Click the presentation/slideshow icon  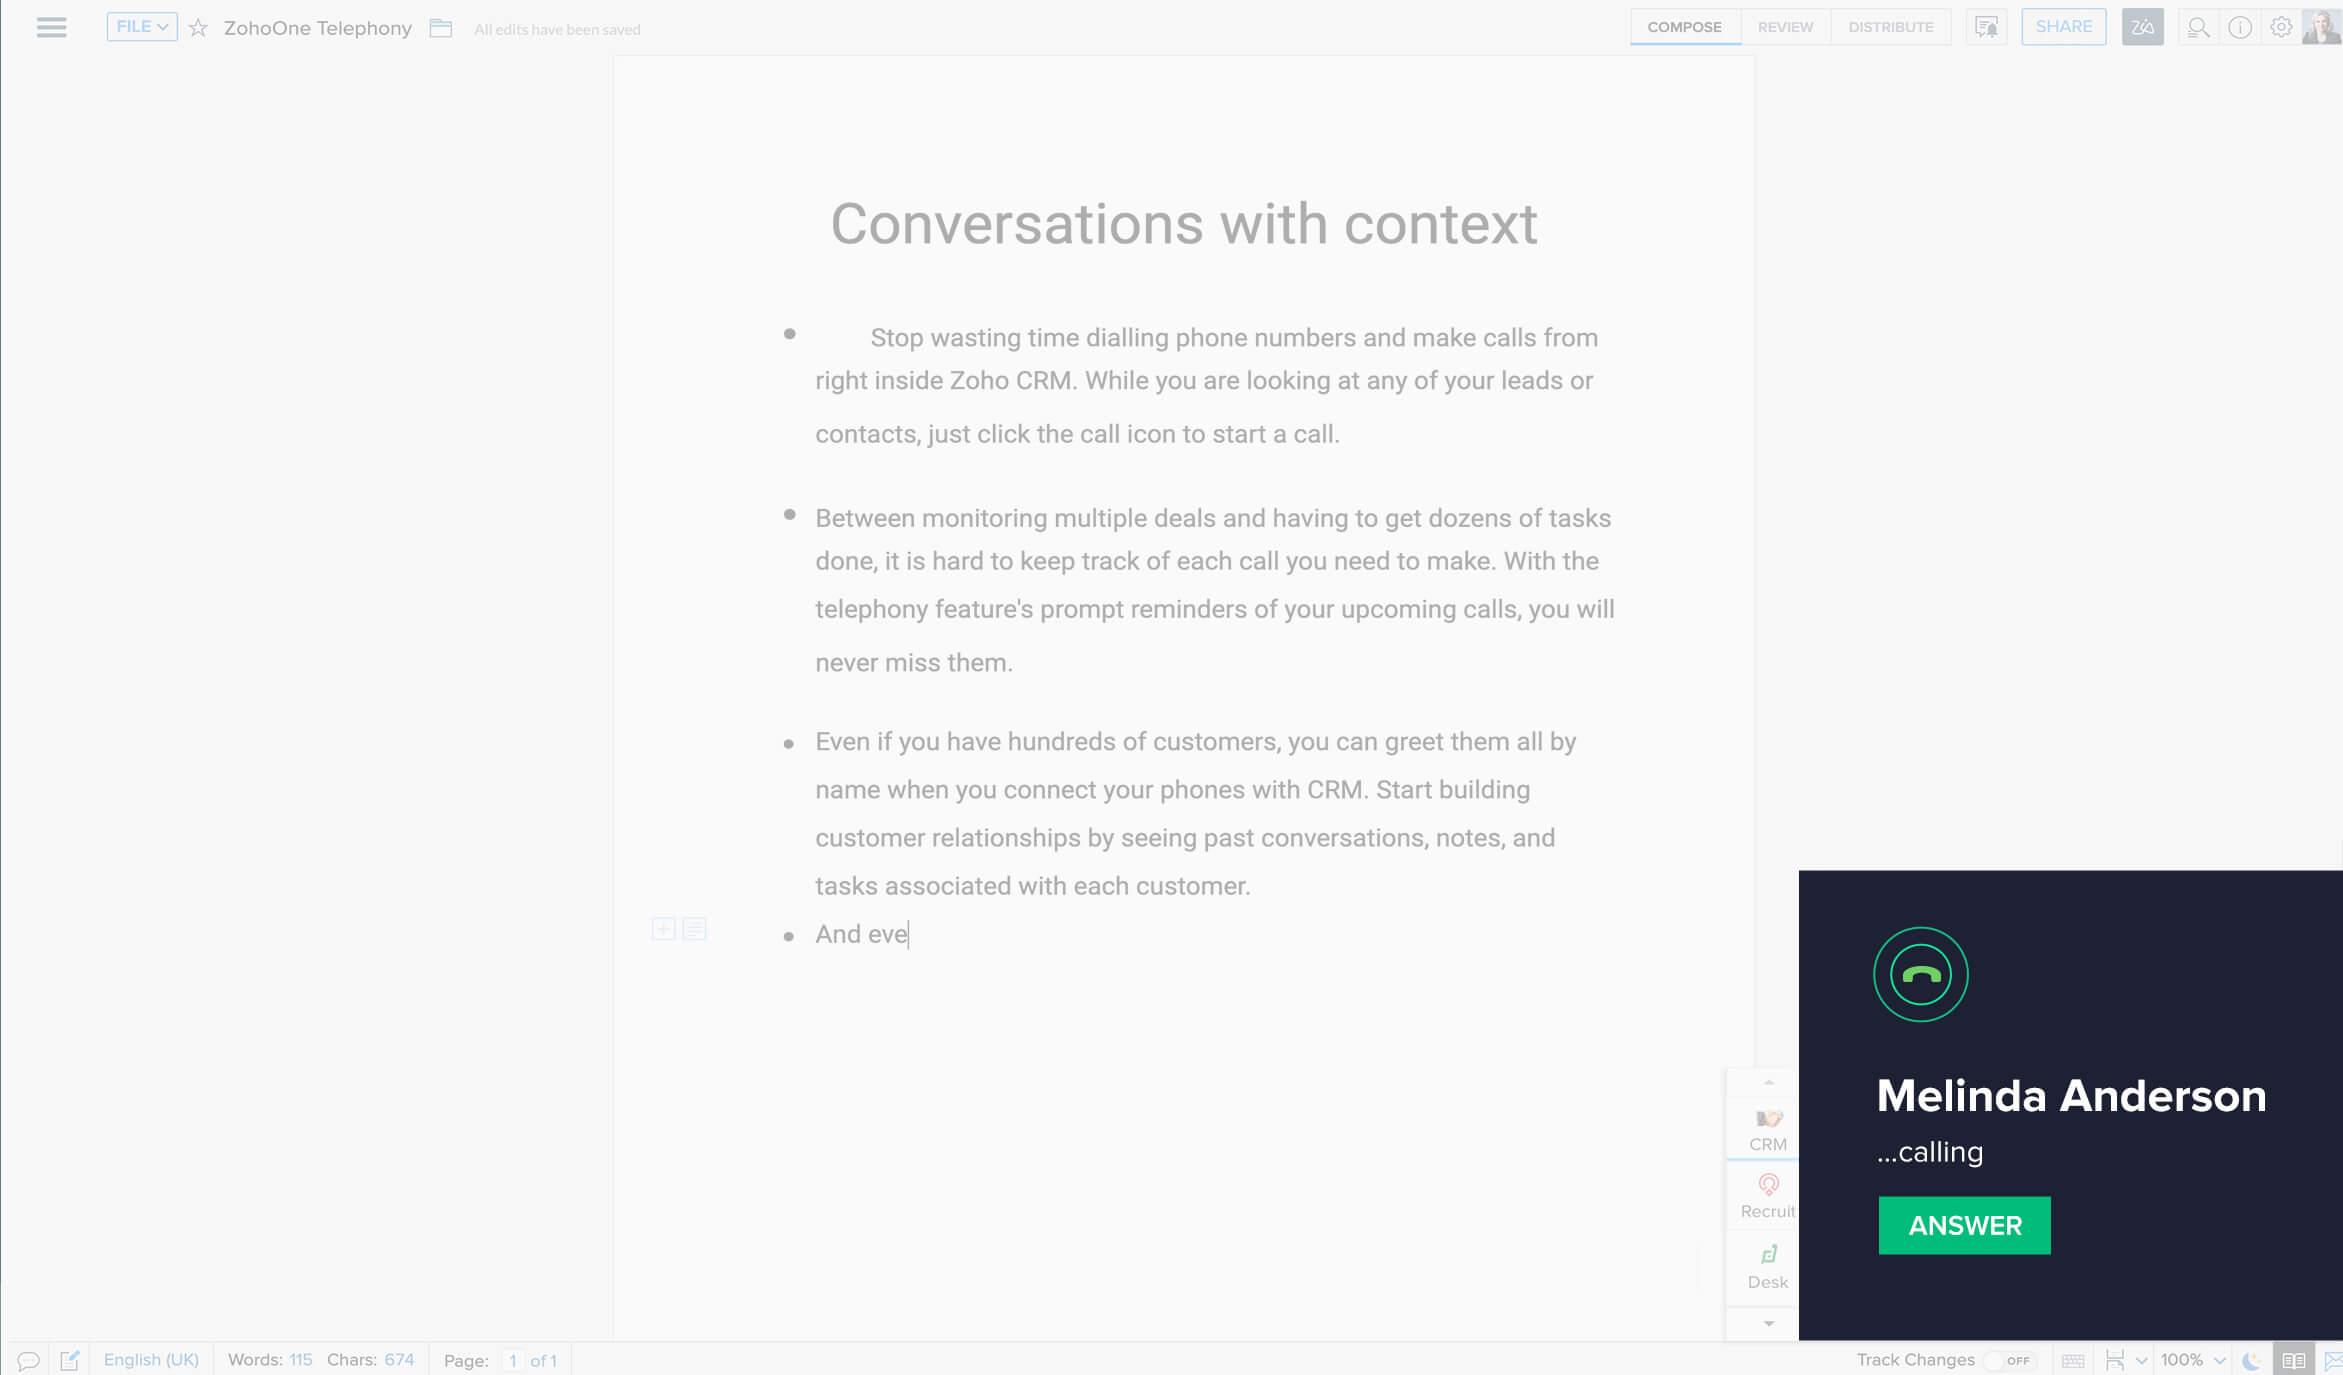pyautogui.click(x=1985, y=26)
